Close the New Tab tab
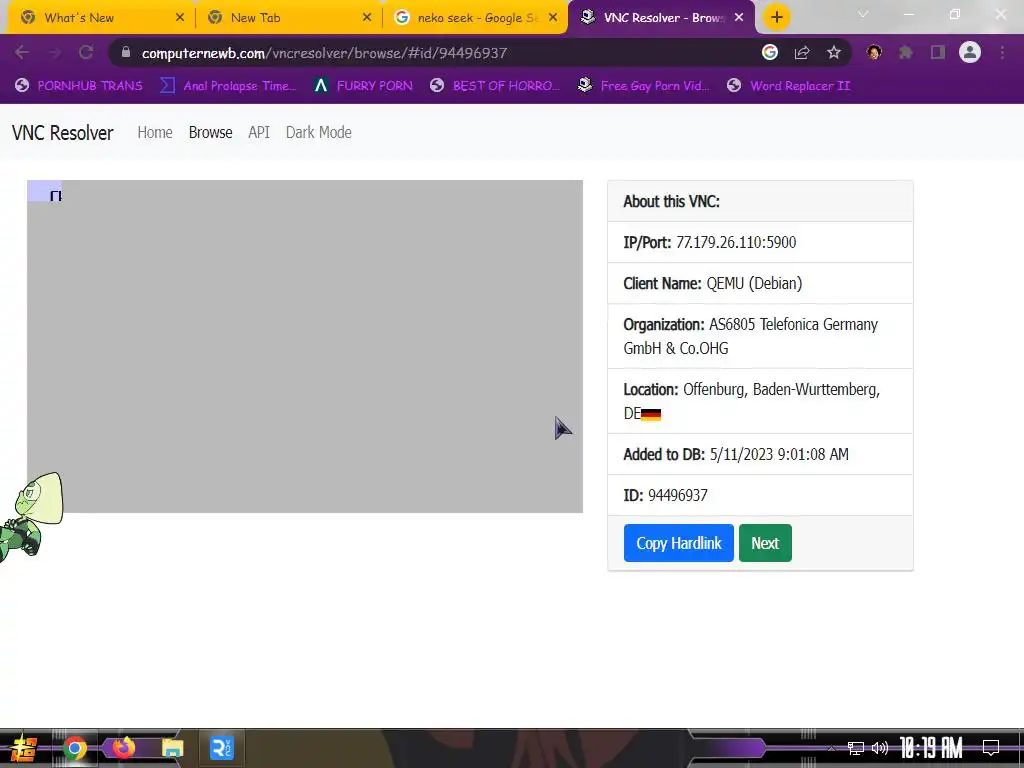Viewport: 1024px width, 768px height. tap(367, 18)
